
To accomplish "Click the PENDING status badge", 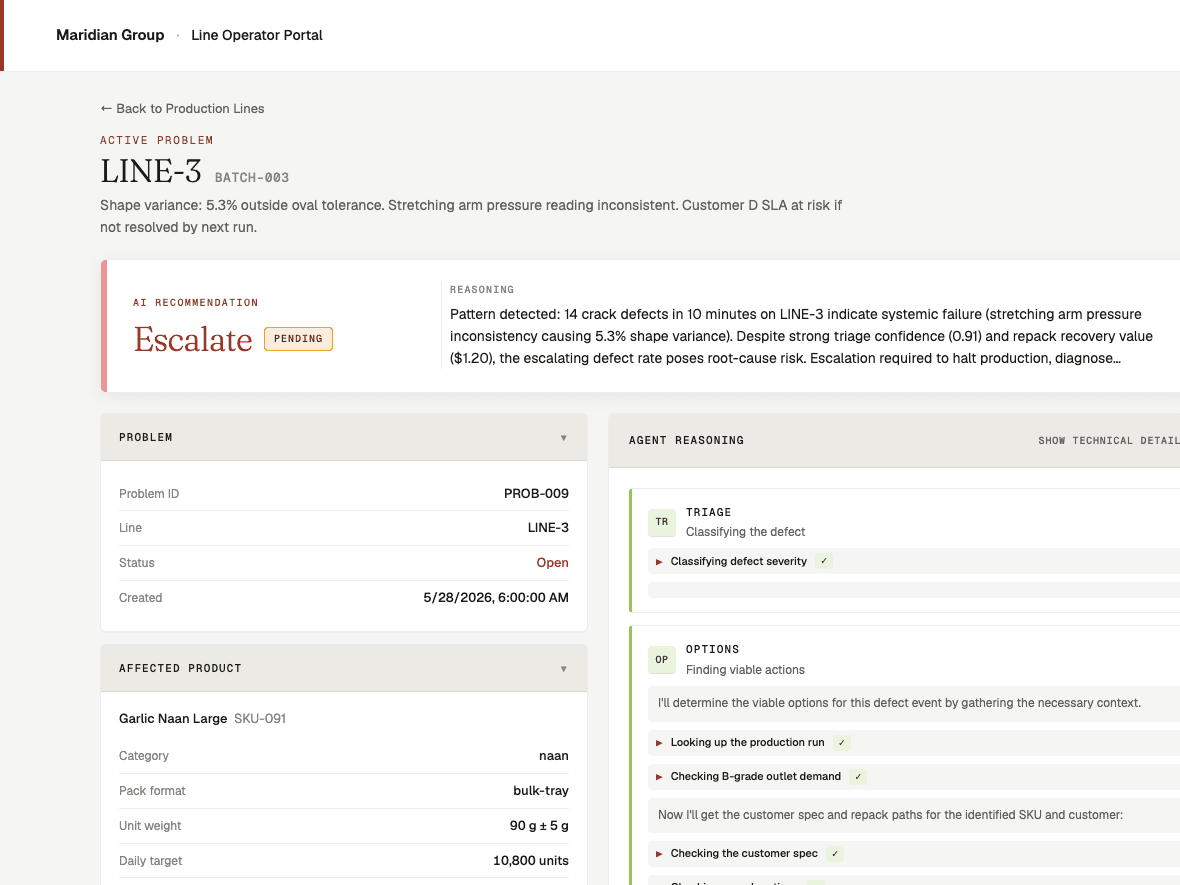I will coord(298,339).
